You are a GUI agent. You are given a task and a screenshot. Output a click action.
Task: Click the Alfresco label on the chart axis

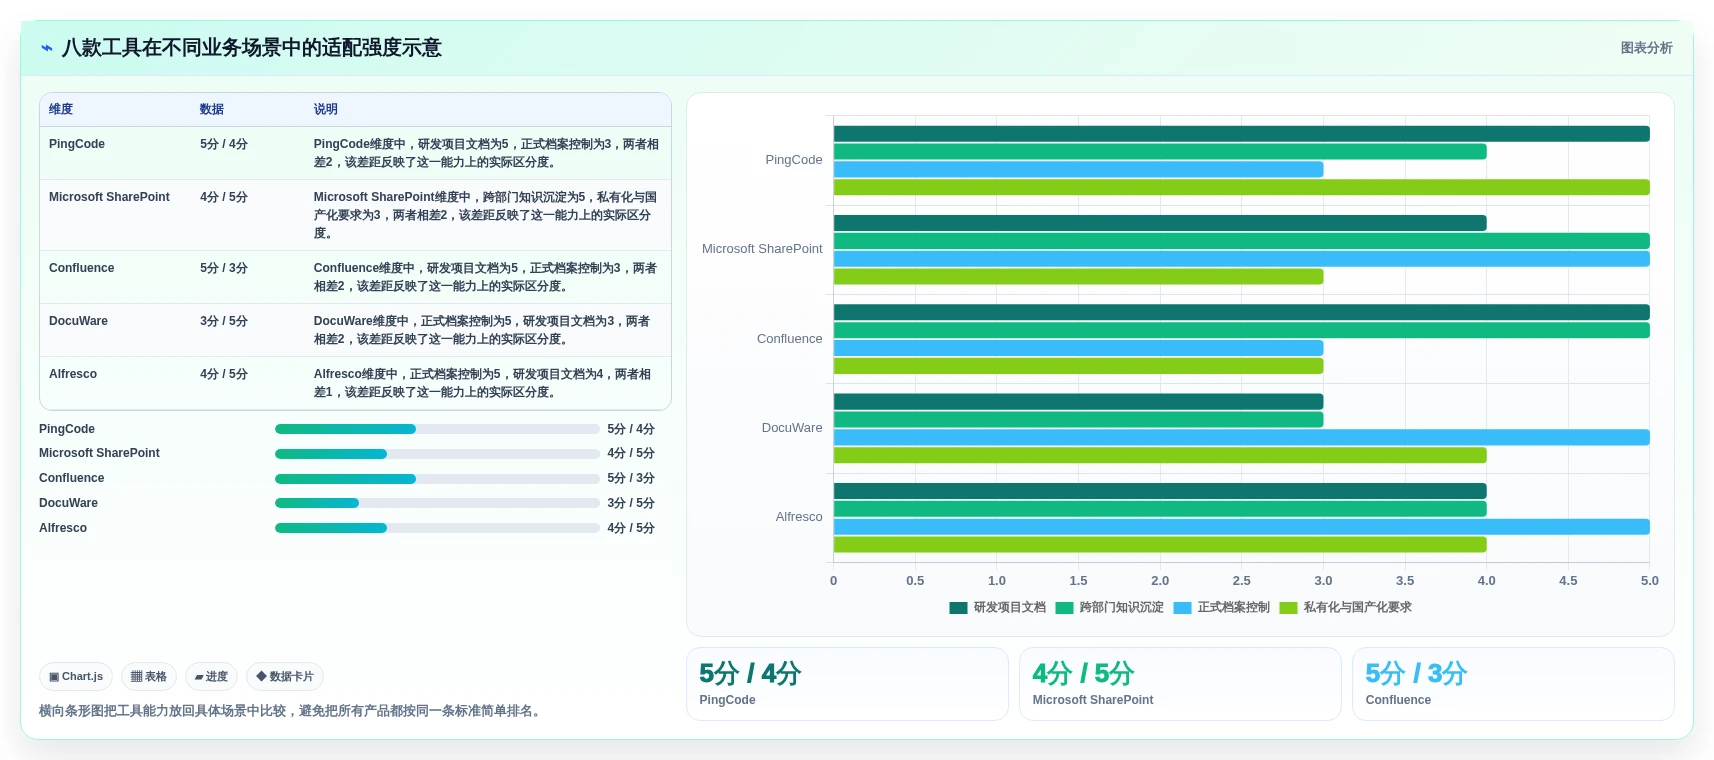799,517
